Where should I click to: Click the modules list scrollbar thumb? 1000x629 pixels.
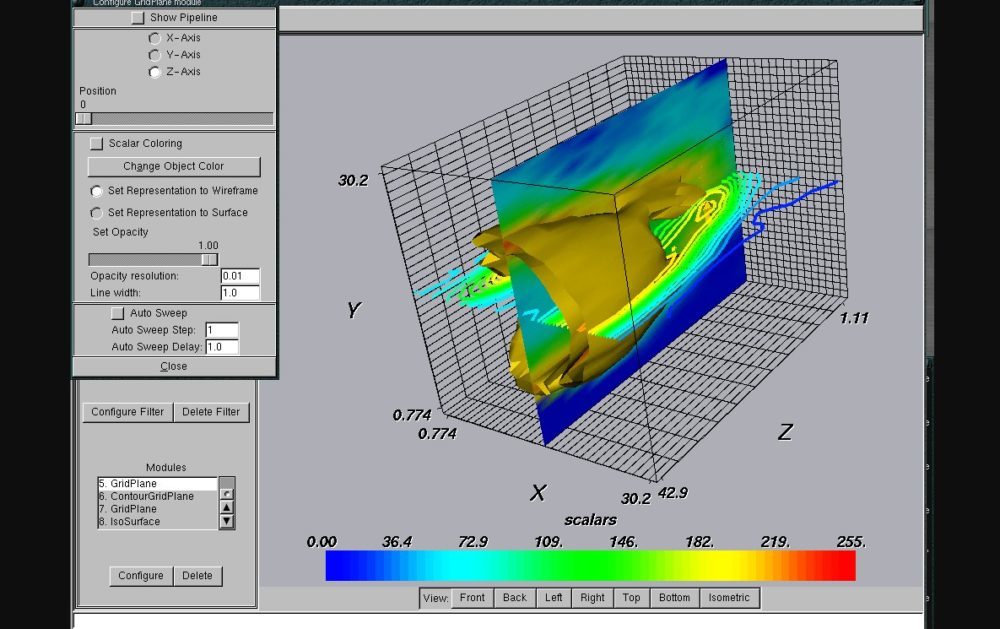pos(227,492)
